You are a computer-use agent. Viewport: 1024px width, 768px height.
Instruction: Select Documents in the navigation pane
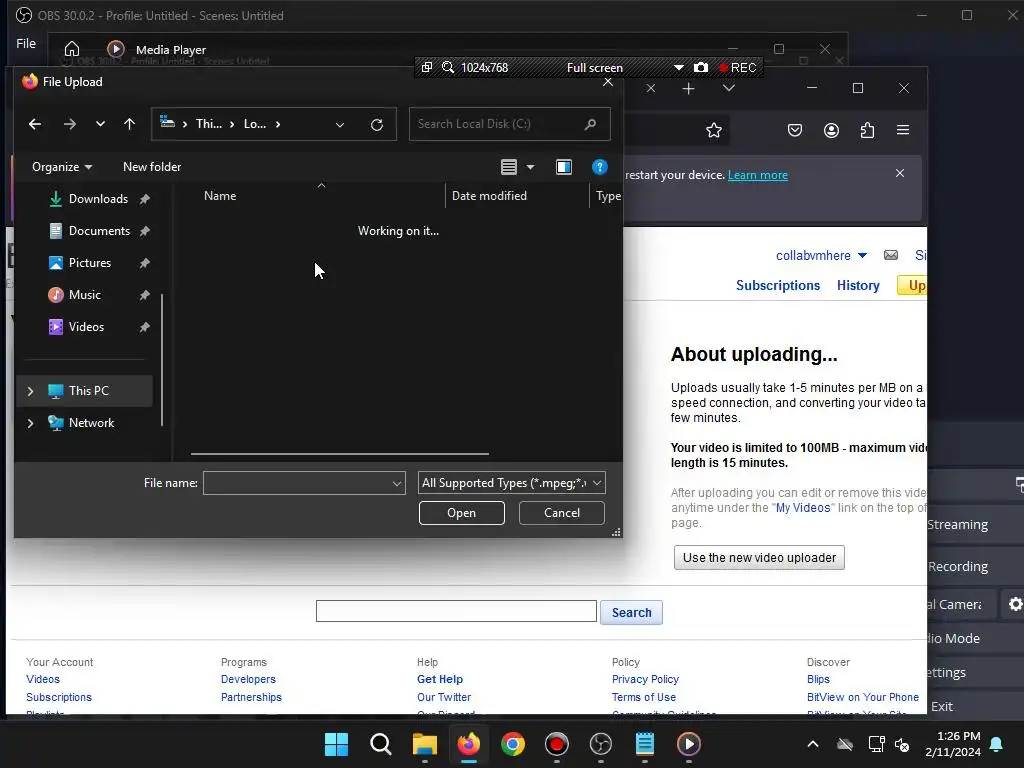[99, 231]
